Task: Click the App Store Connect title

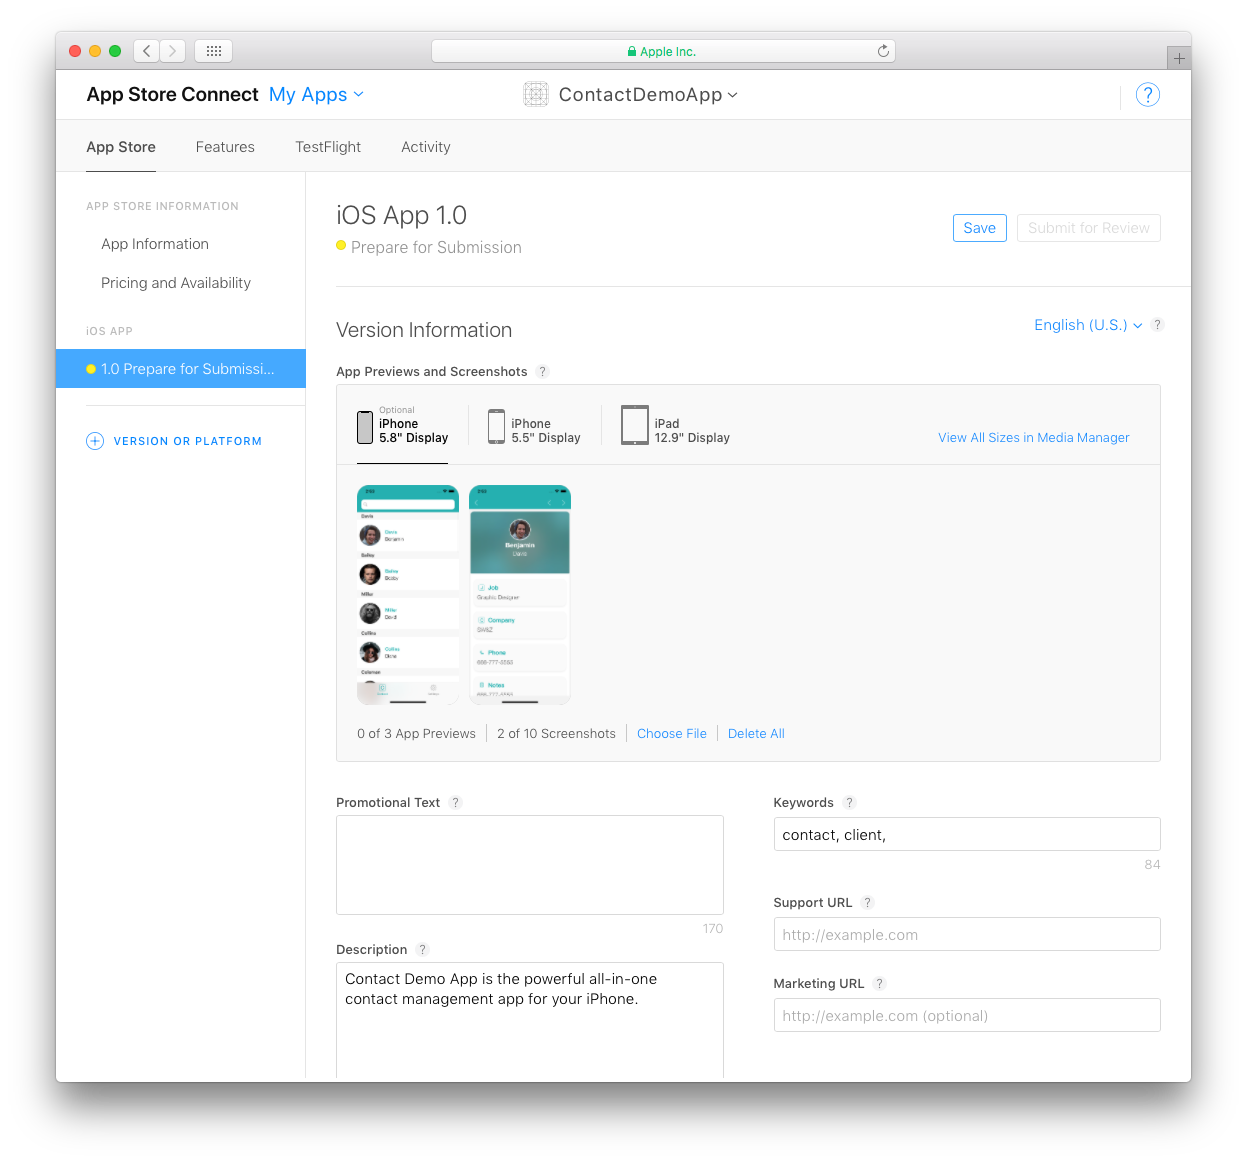Action: coord(173,94)
